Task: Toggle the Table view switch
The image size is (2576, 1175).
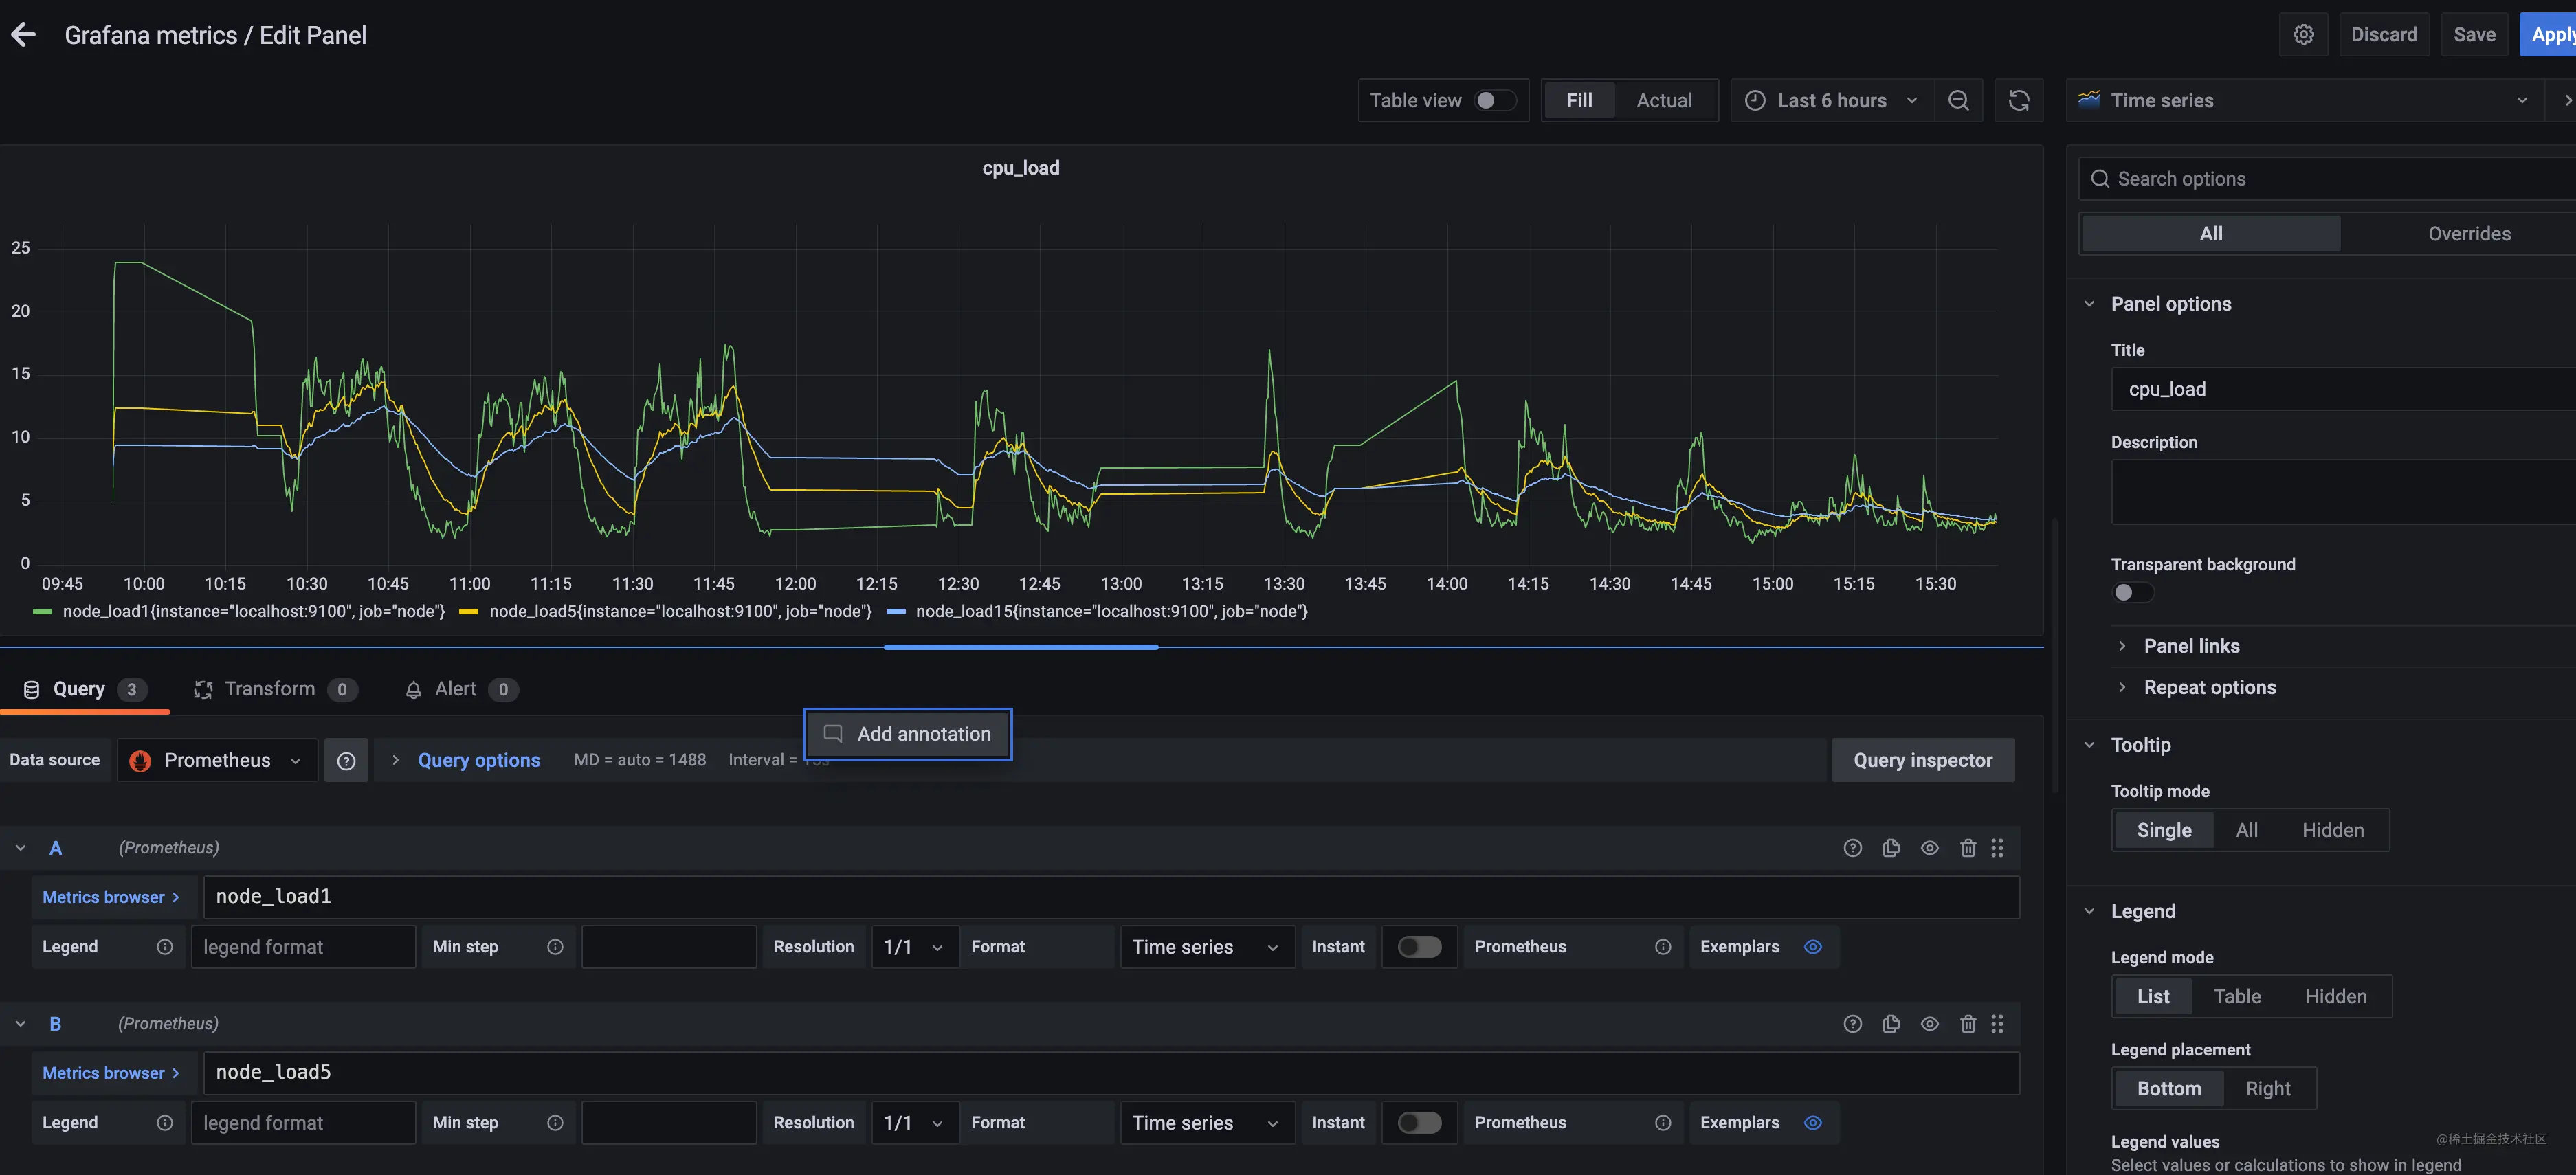Action: tap(1495, 100)
